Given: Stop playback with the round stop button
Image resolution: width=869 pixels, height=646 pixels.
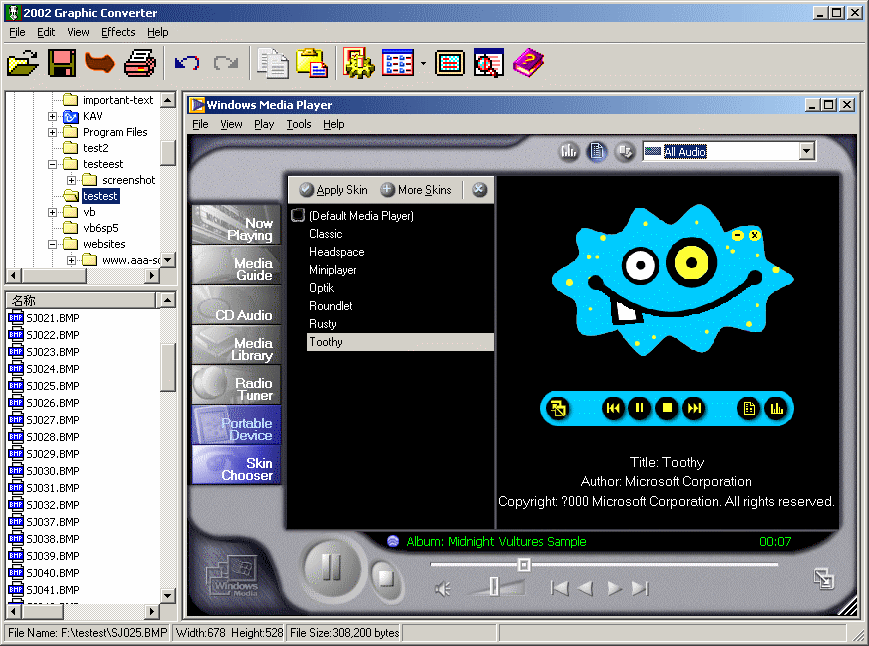Looking at the screenshot, I should pyautogui.click(x=386, y=578).
